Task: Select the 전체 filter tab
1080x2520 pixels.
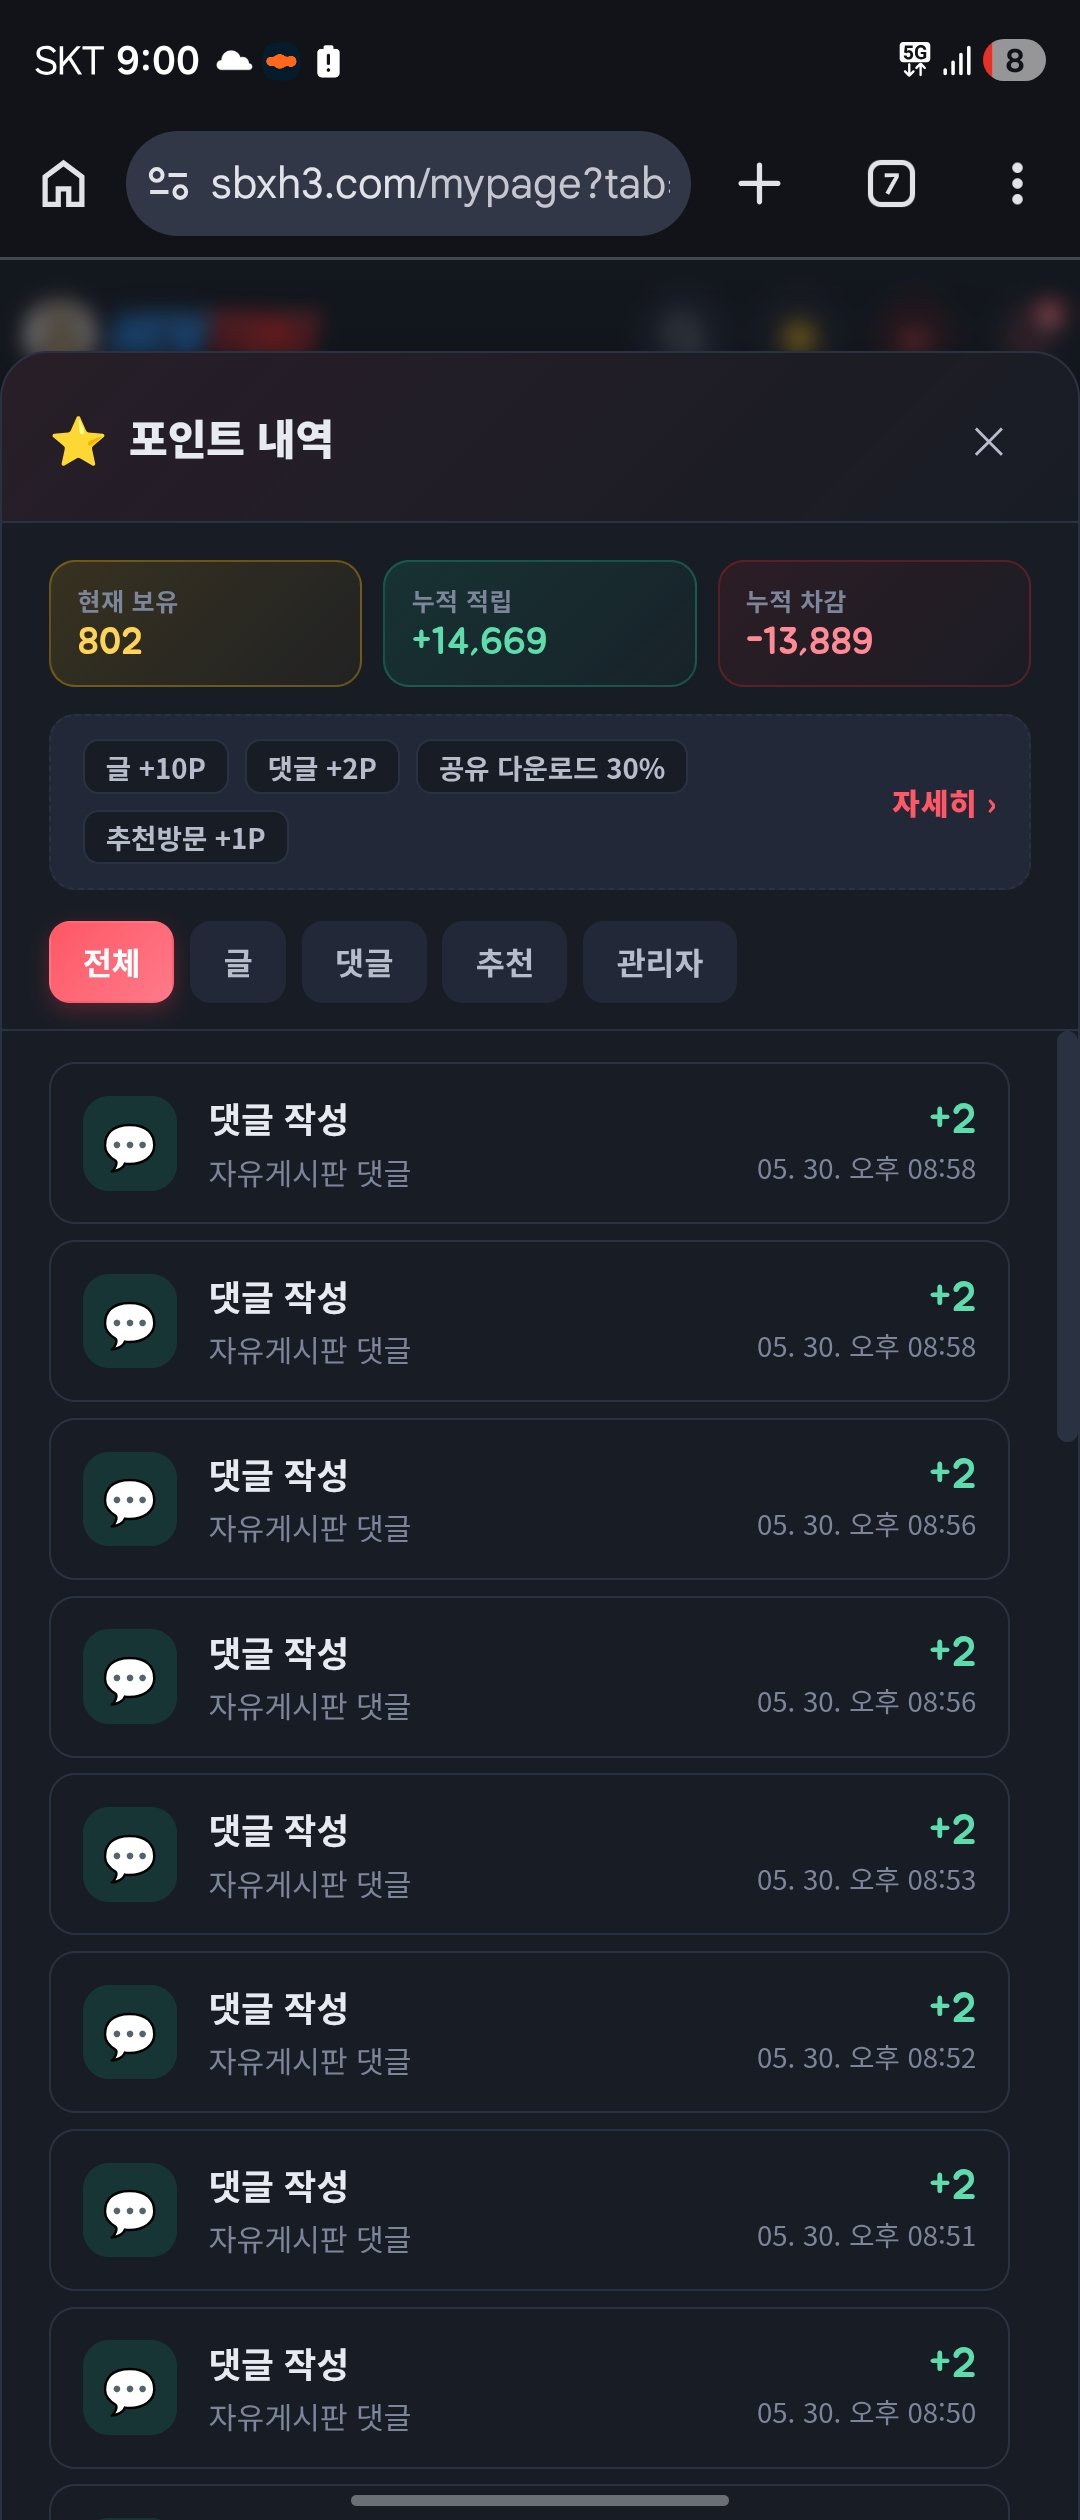Action: coord(111,962)
